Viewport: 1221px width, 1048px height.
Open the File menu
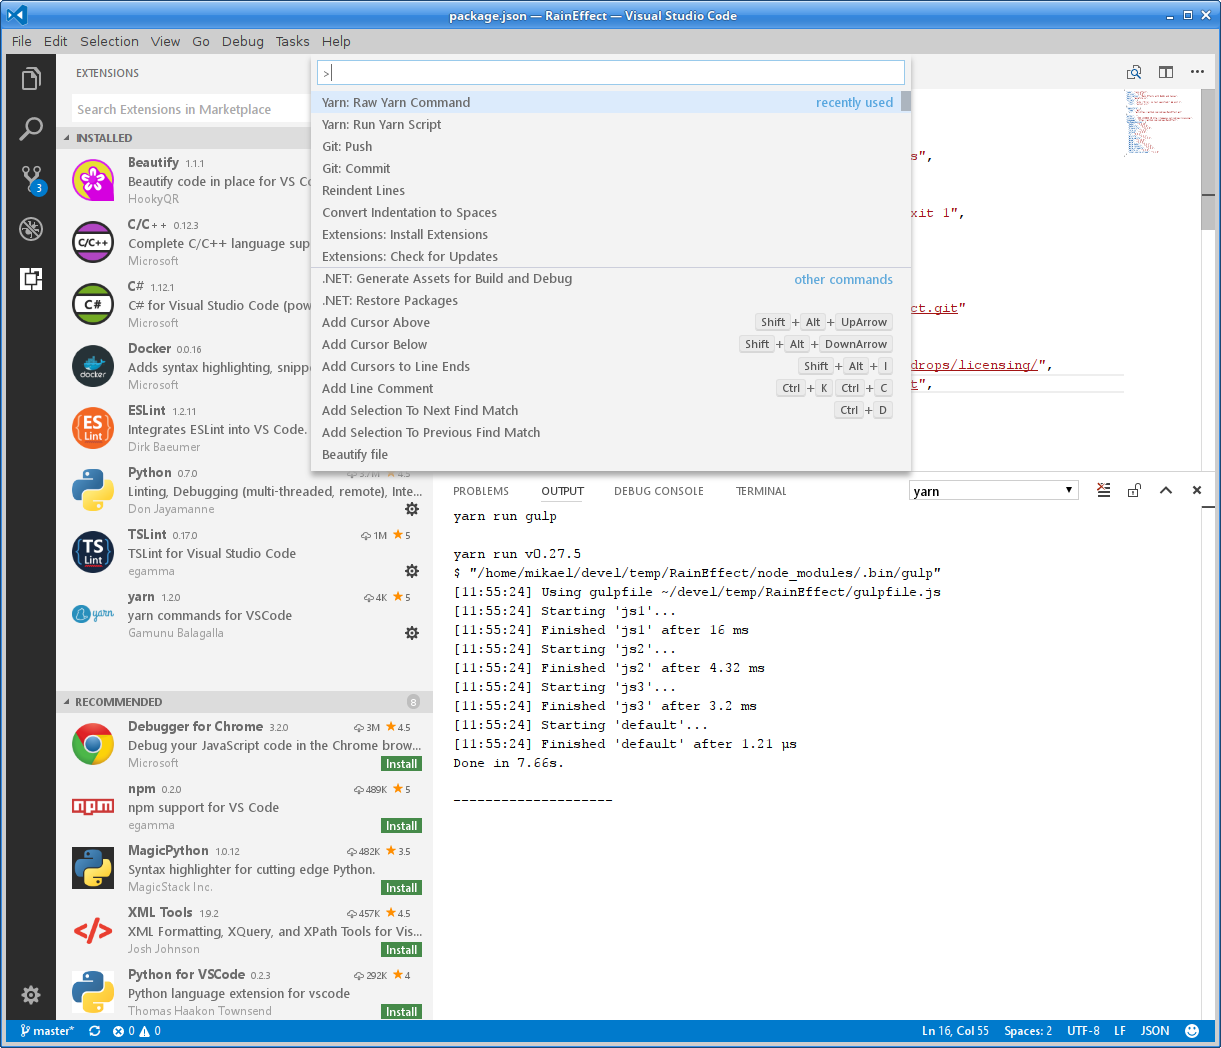(x=21, y=41)
